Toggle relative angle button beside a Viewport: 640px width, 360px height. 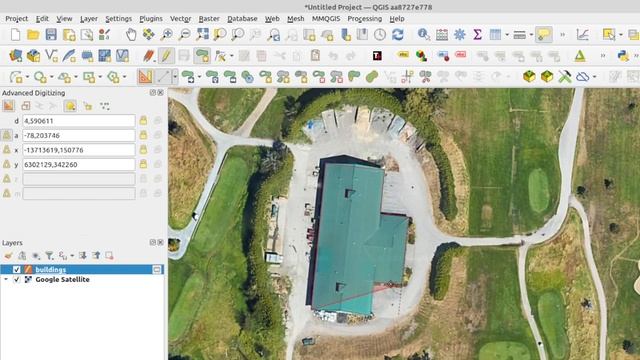click(x=7, y=135)
